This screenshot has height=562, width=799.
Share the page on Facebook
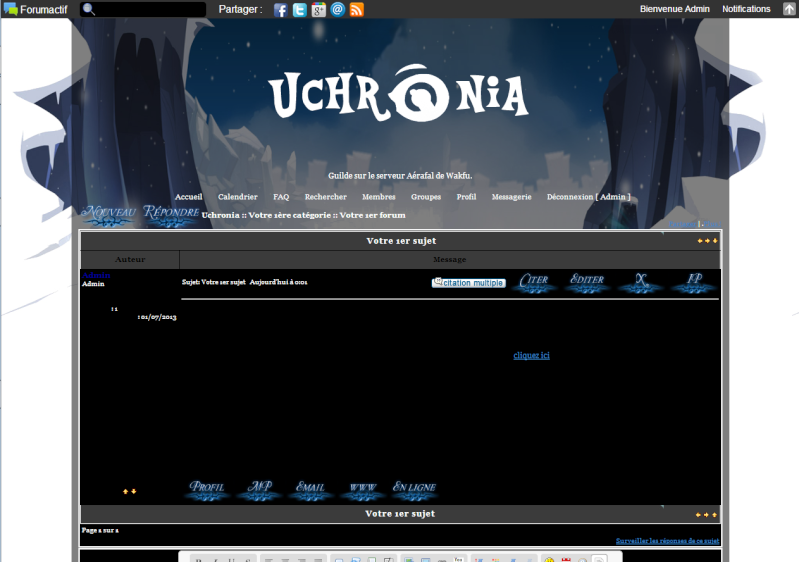280,10
